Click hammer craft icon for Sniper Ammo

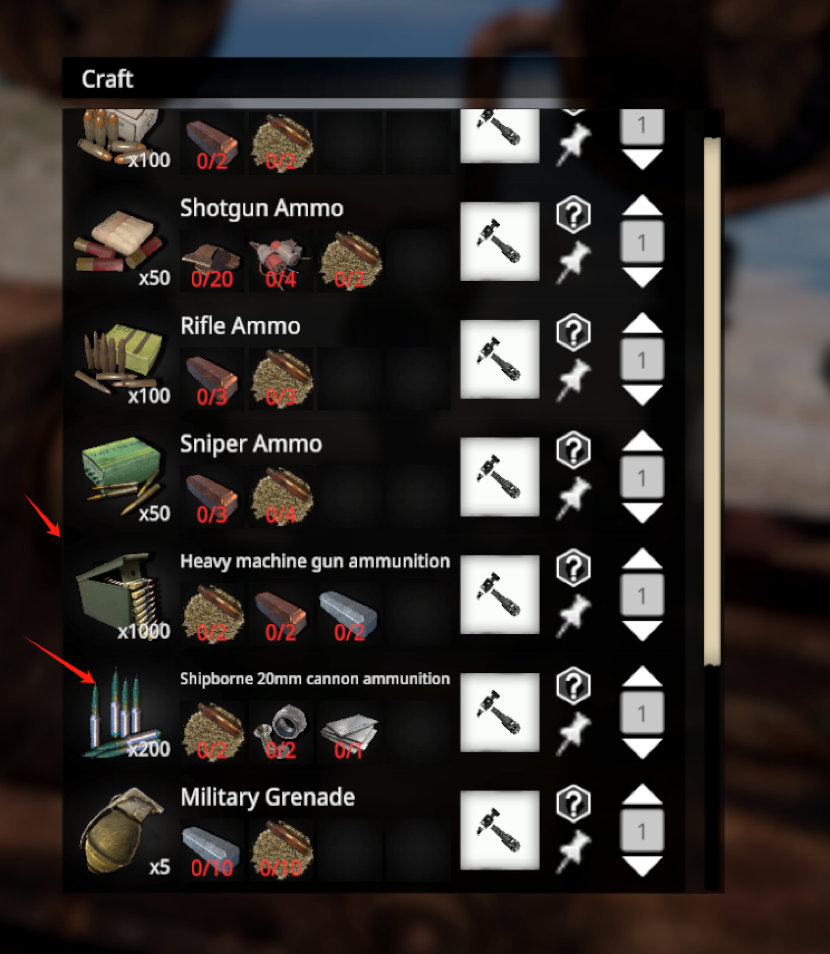pyautogui.click(x=500, y=477)
